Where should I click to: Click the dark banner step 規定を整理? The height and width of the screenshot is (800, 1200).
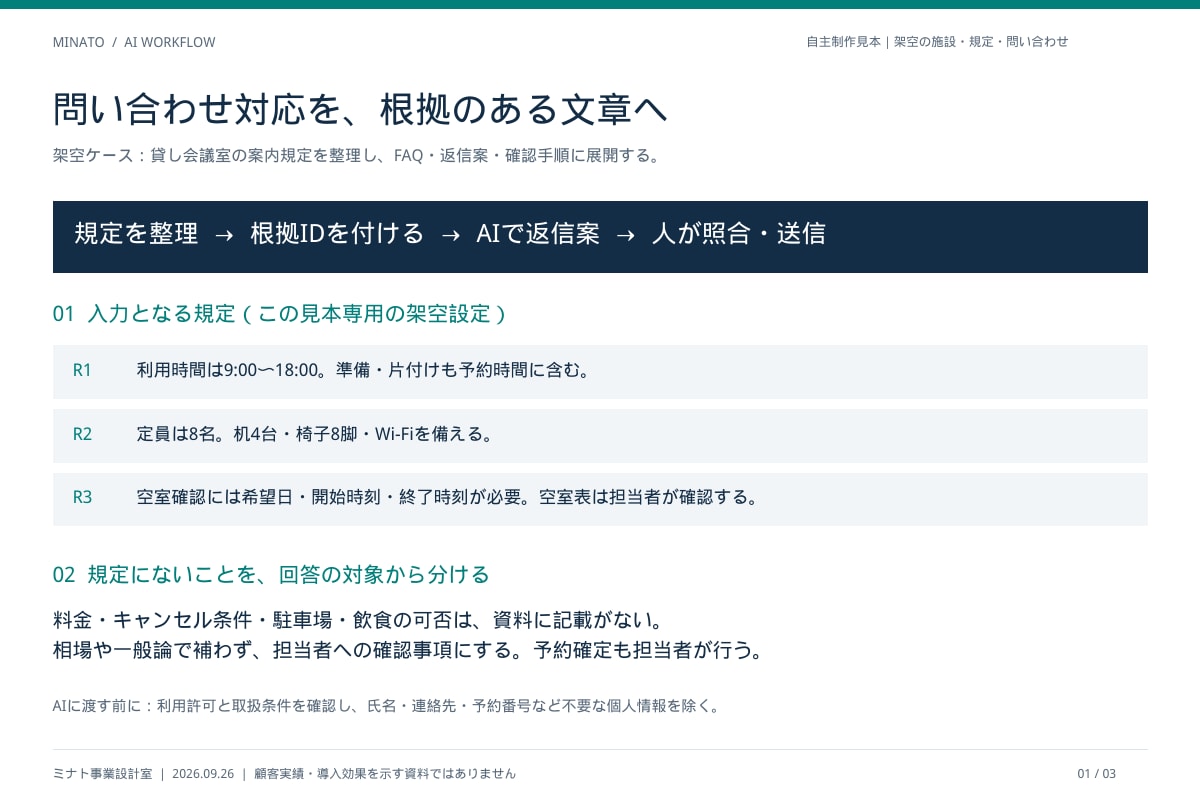pos(136,234)
